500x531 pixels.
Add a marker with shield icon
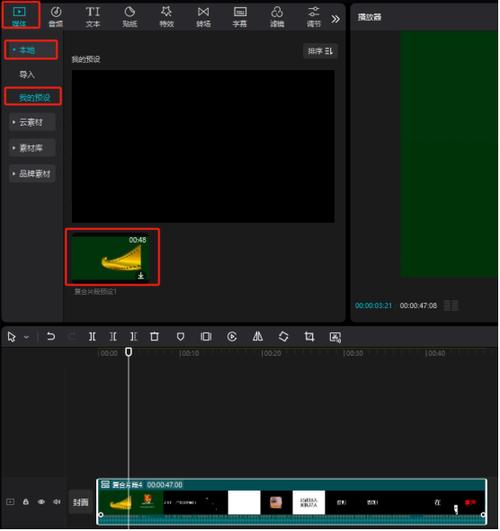click(x=181, y=337)
